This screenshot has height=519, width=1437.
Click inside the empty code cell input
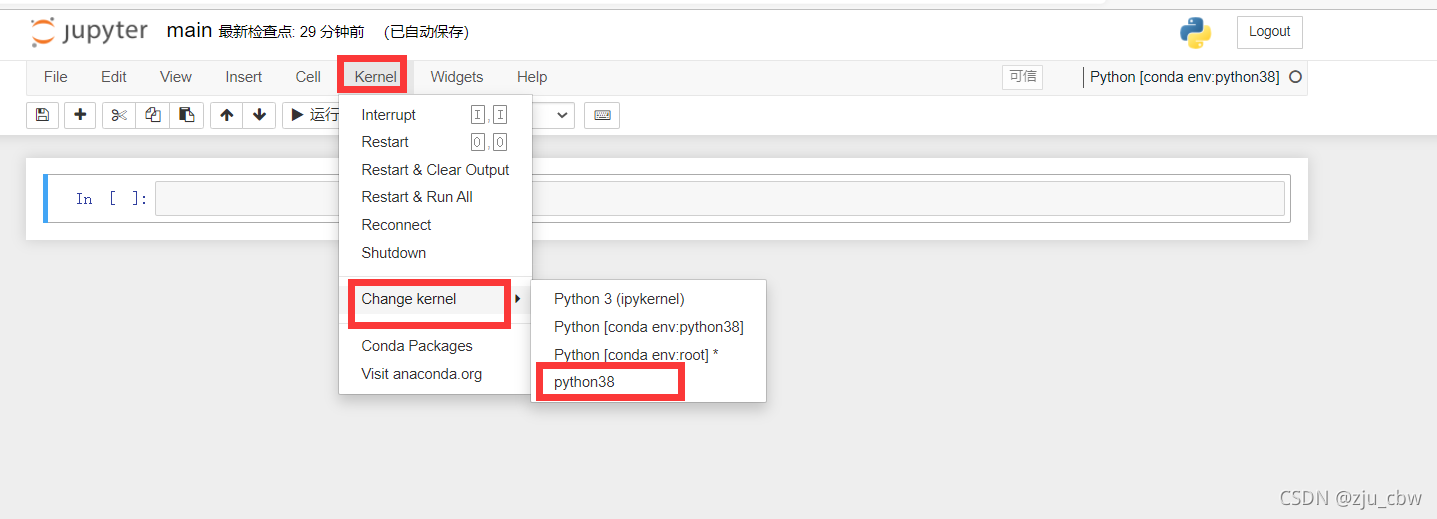click(719, 198)
